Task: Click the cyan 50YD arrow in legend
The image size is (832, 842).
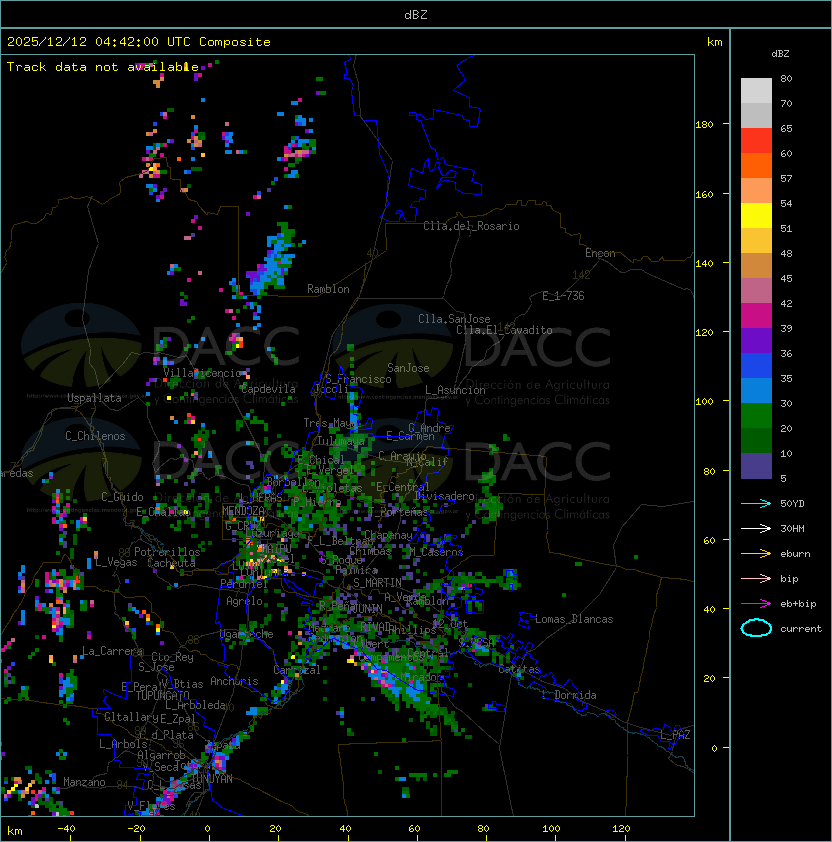Action: click(x=756, y=503)
